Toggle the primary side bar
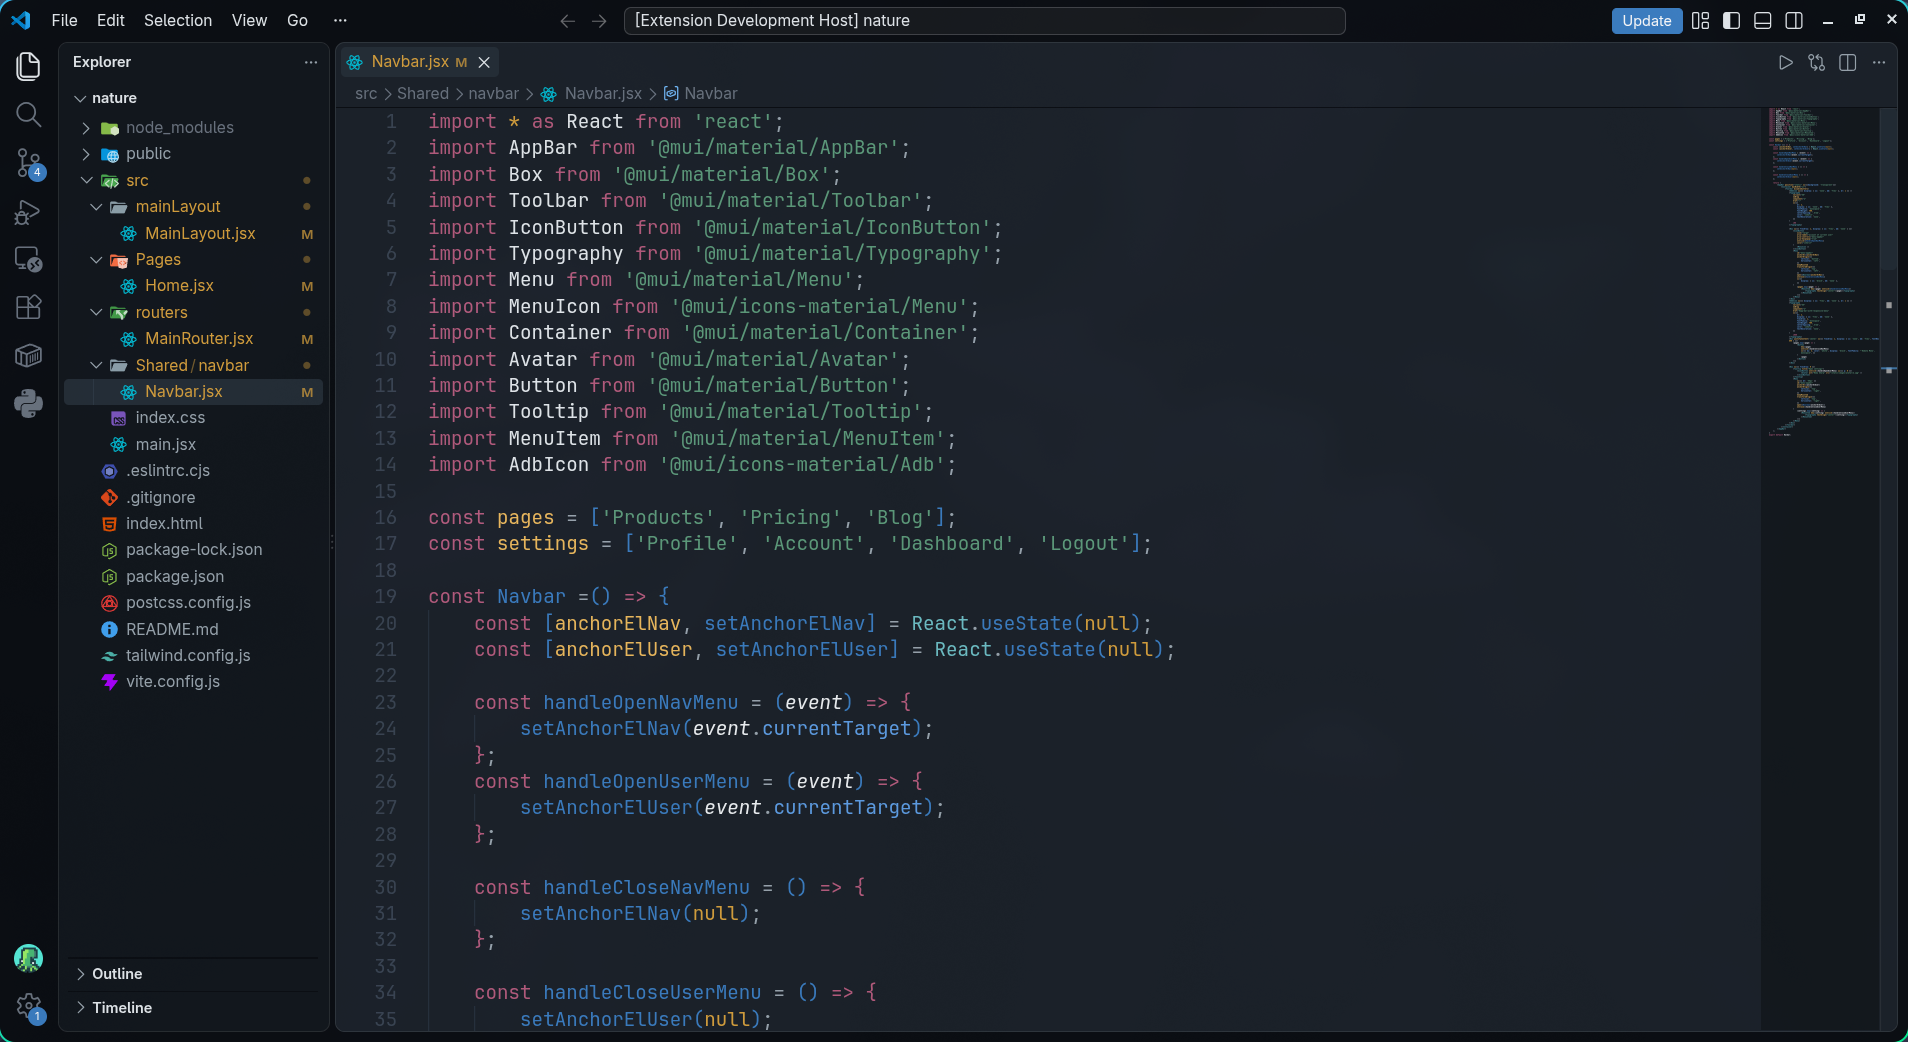This screenshot has height=1042, width=1908. 1732,21
